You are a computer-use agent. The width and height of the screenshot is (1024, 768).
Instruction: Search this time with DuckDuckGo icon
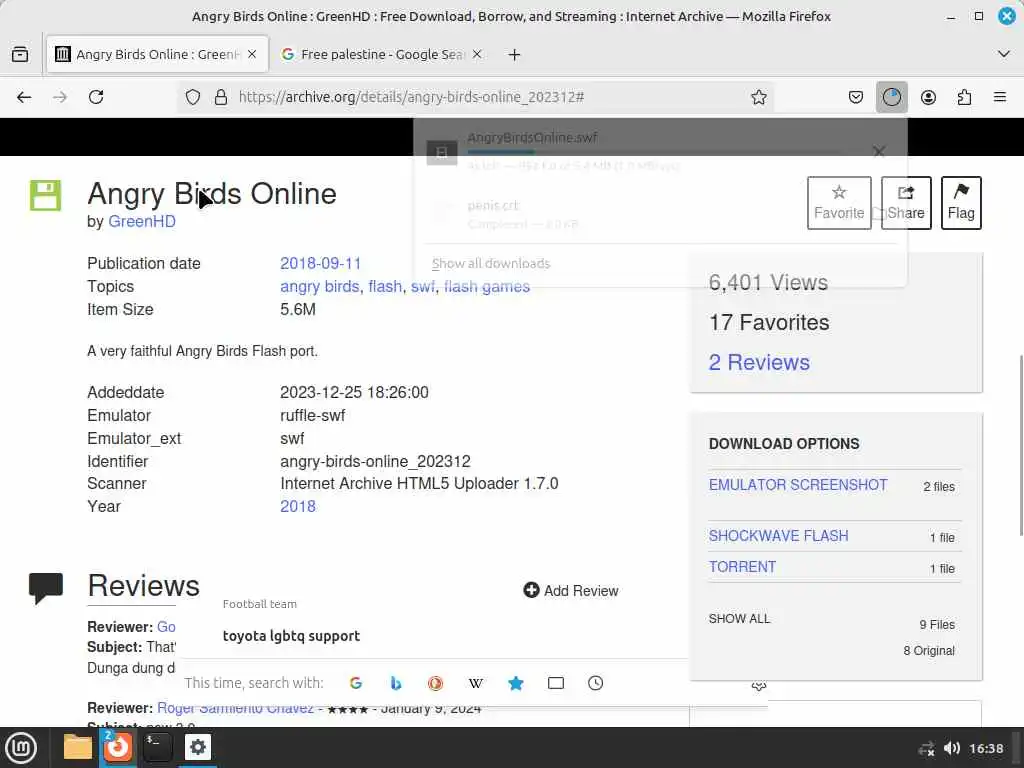436,683
